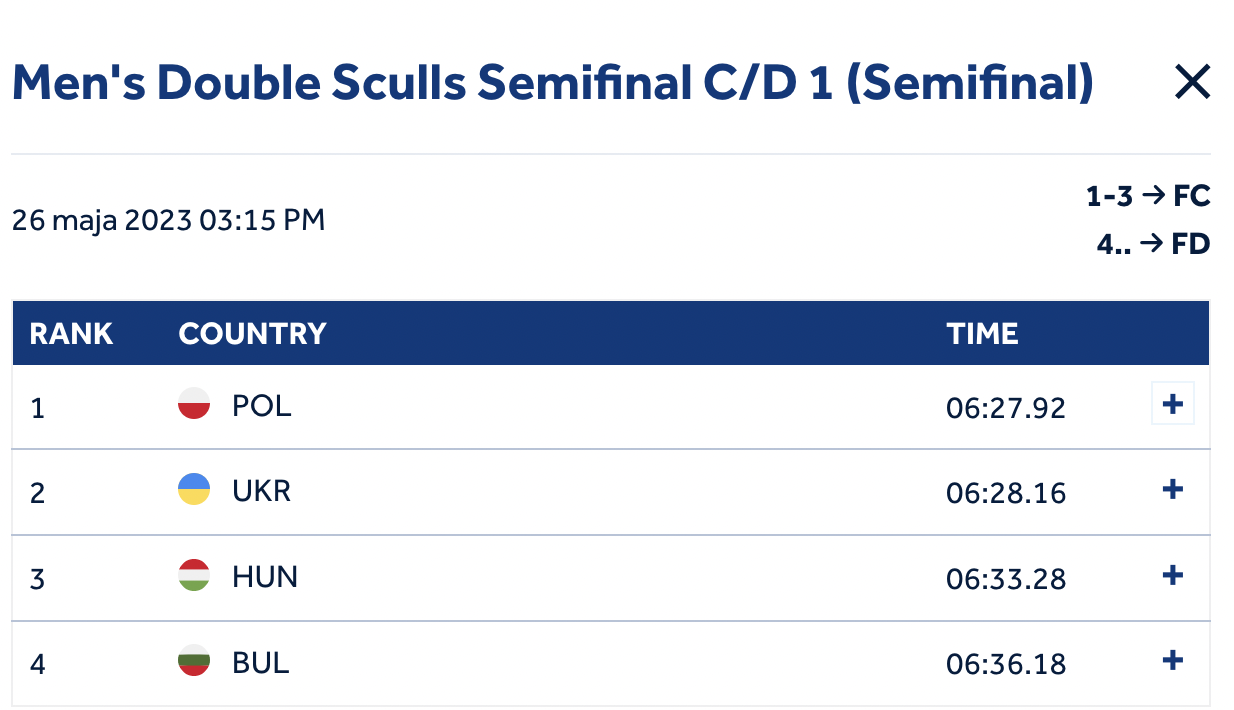
Task: Sort by the COUNTRY column header
Action: pos(253,334)
